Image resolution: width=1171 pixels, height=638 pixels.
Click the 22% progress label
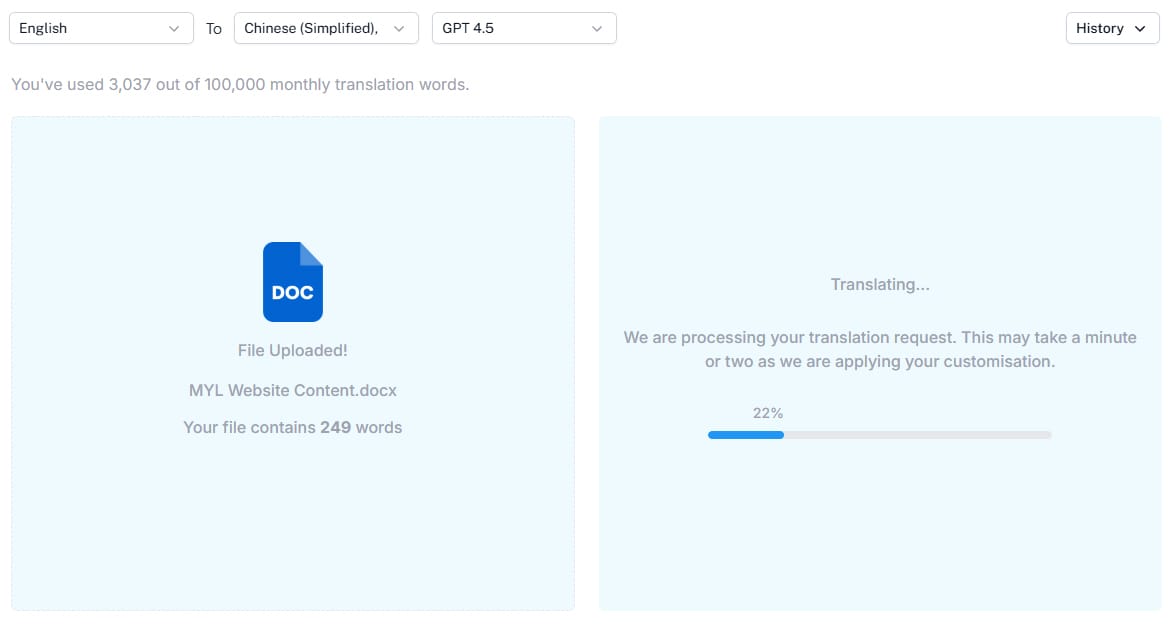(x=767, y=412)
